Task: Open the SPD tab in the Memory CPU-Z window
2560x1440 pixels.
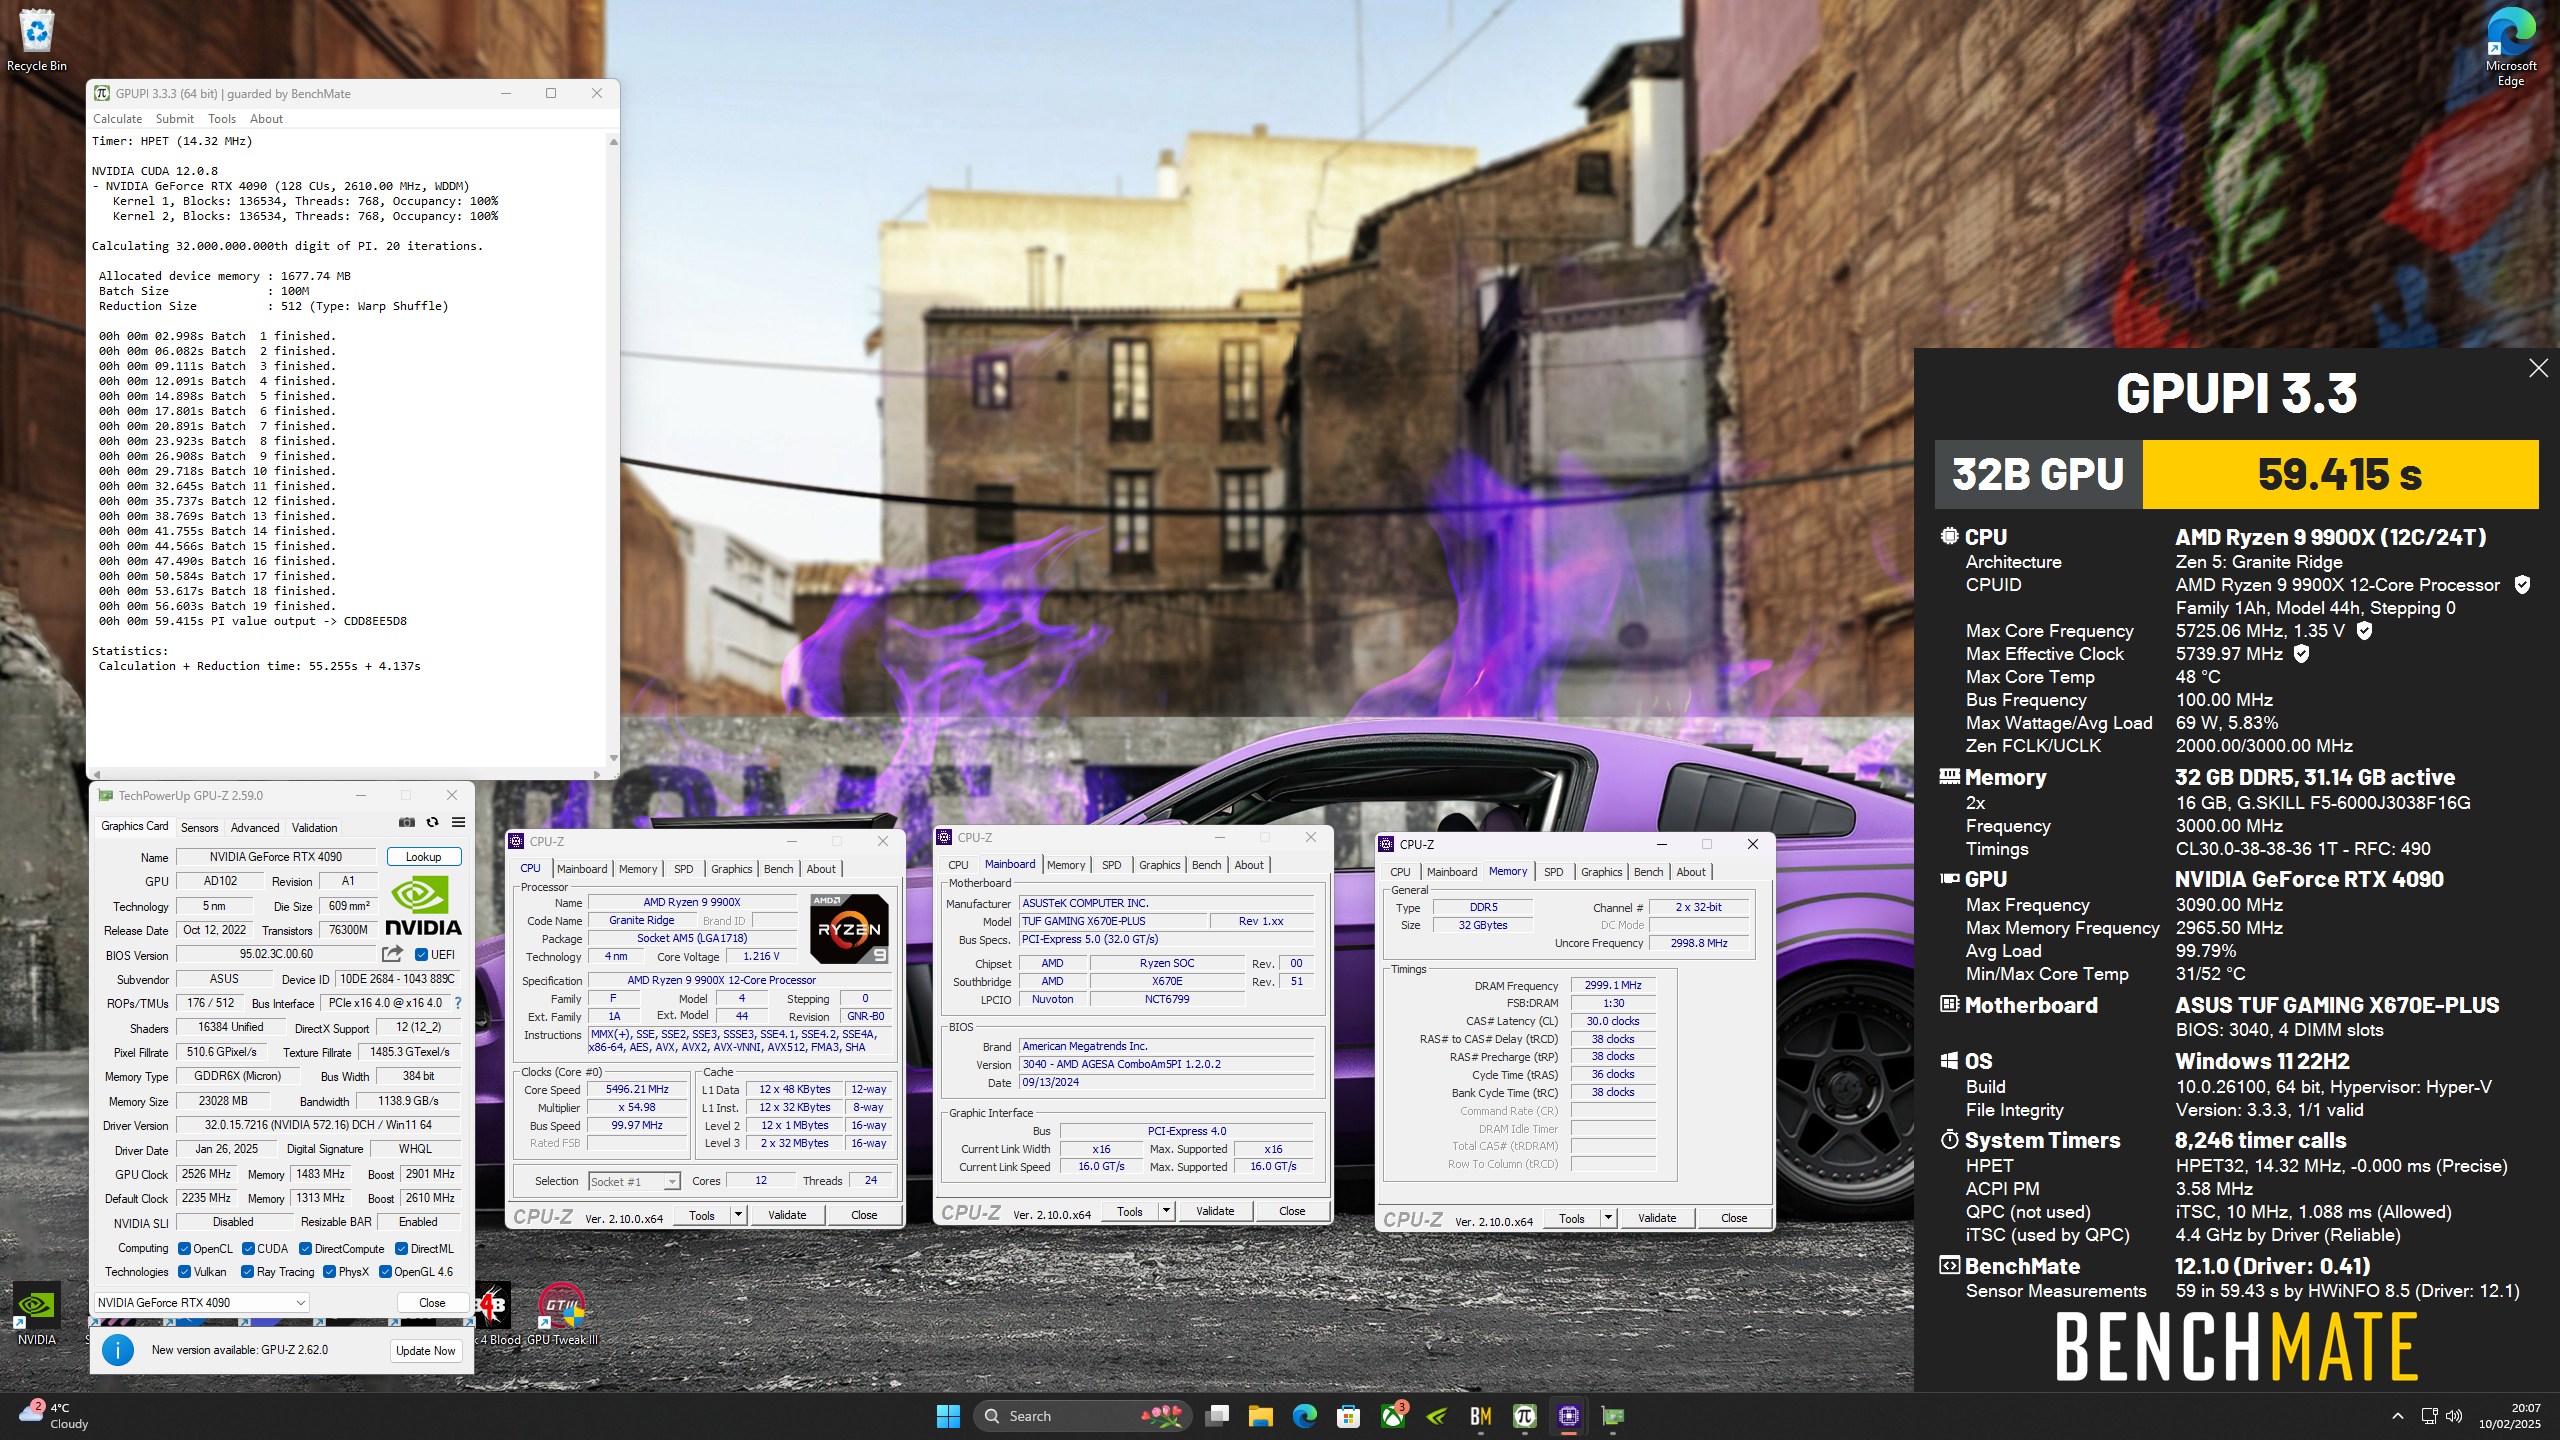Action: pyautogui.click(x=1553, y=872)
